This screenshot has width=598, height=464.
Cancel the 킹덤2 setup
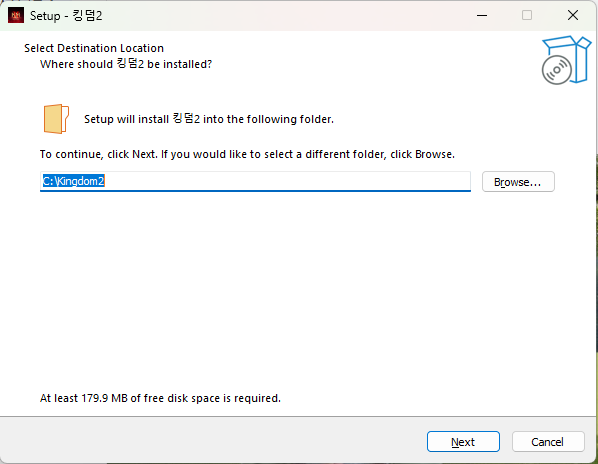click(x=548, y=442)
